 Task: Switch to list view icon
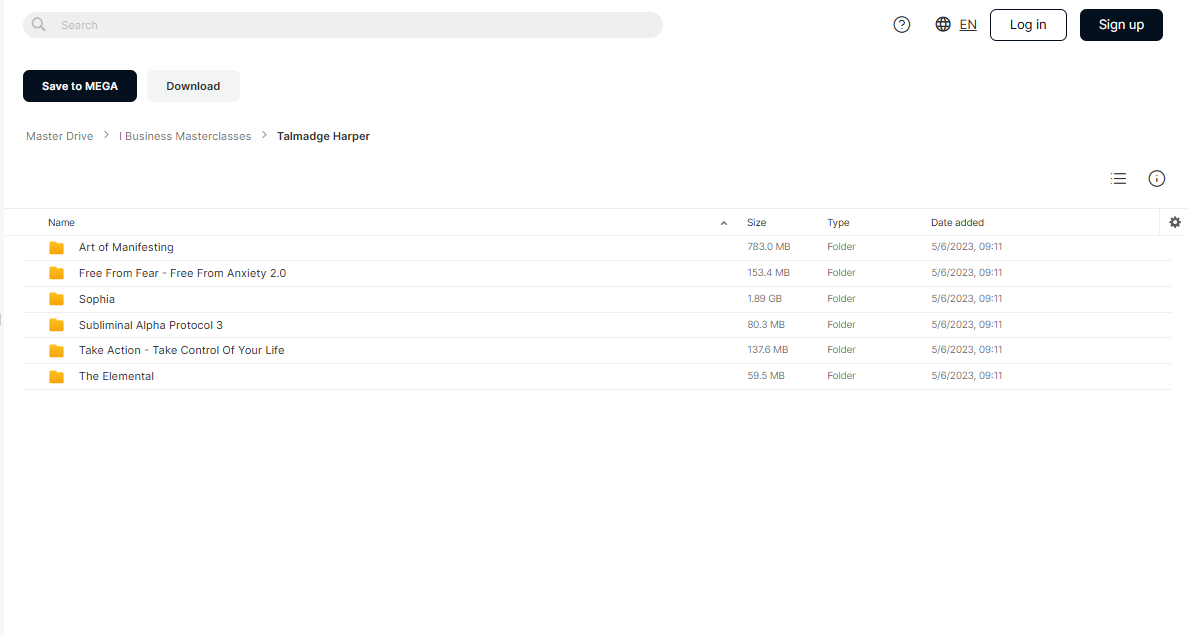(x=1118, y=179)
